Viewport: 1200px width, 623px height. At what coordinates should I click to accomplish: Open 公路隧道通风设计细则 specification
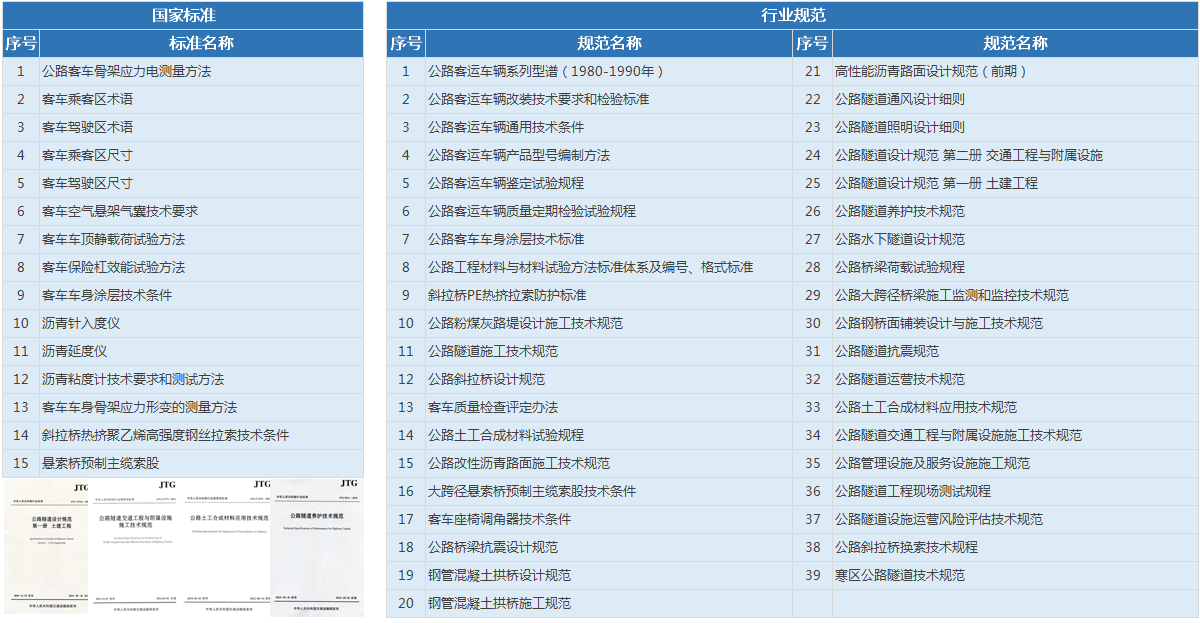pyautogui.click(x=899, y=99)
